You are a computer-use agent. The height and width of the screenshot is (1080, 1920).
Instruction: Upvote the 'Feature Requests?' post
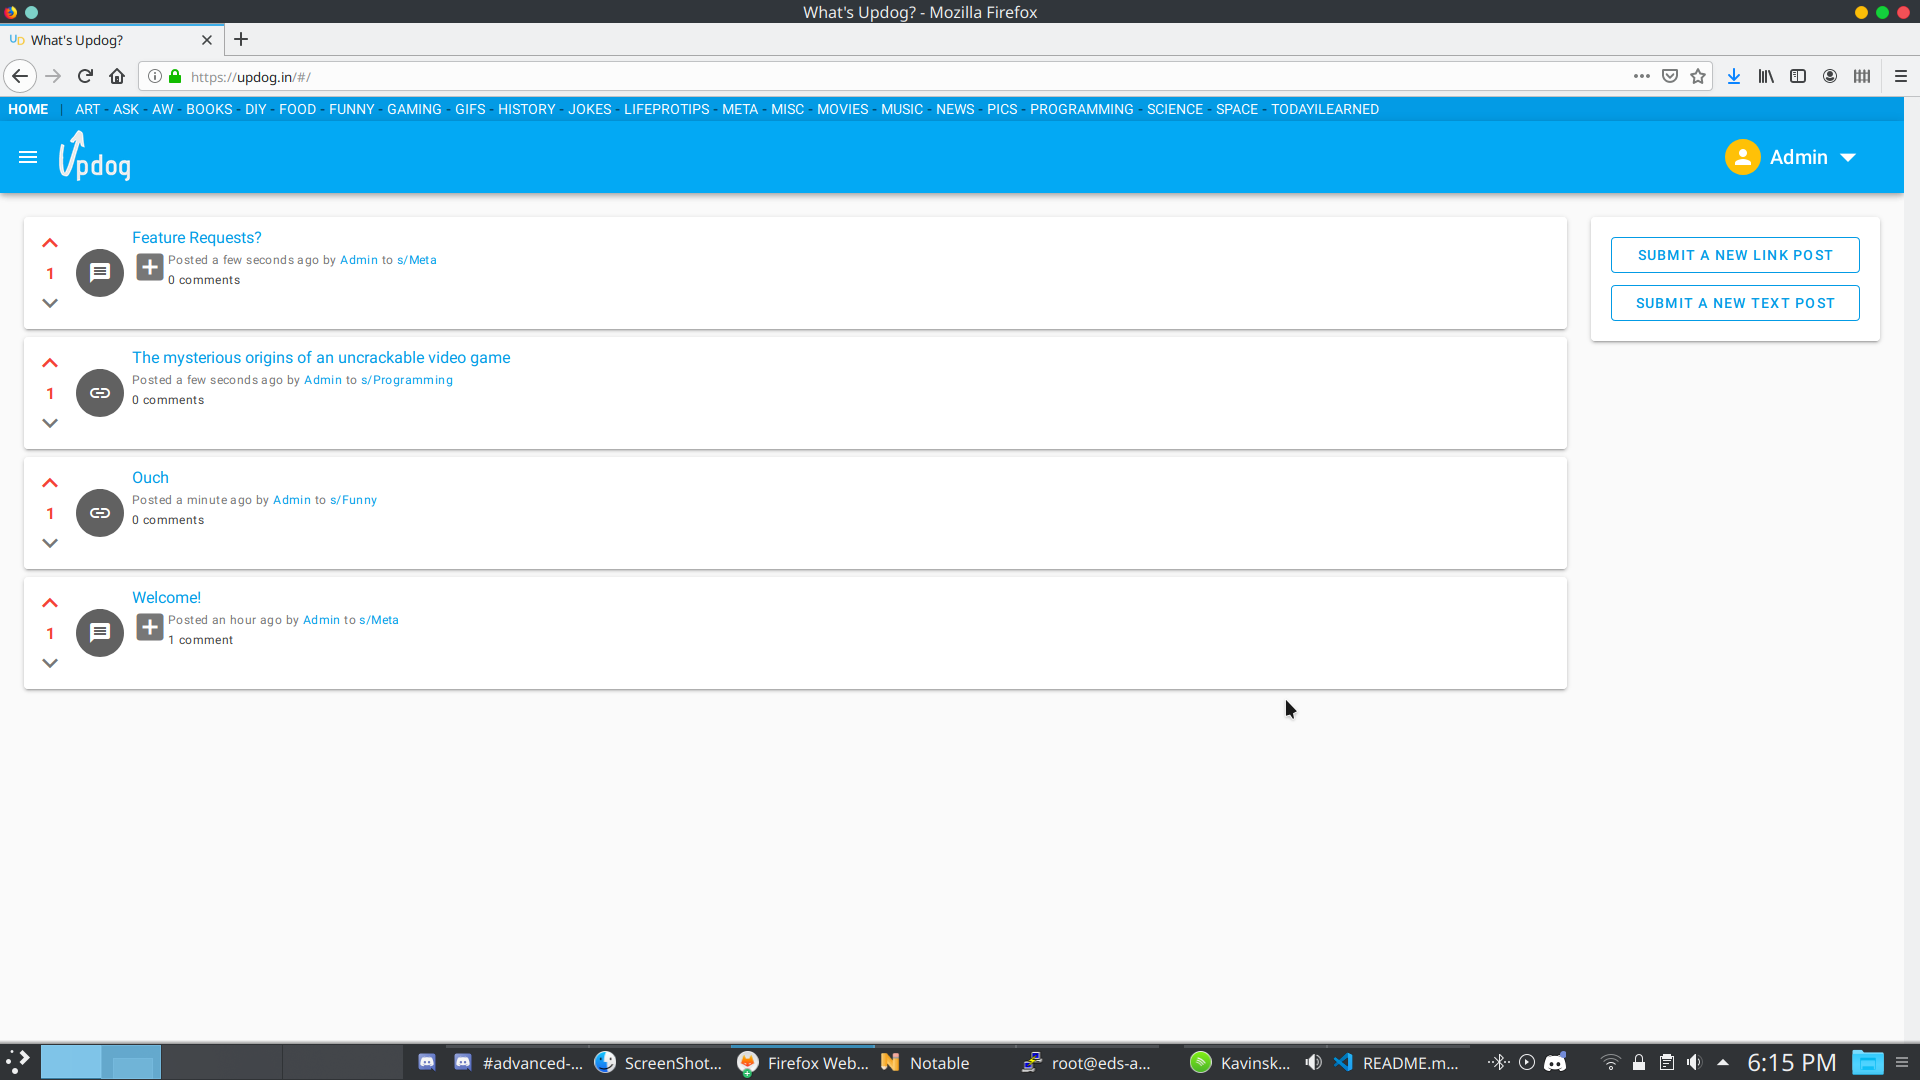[50, 243]
